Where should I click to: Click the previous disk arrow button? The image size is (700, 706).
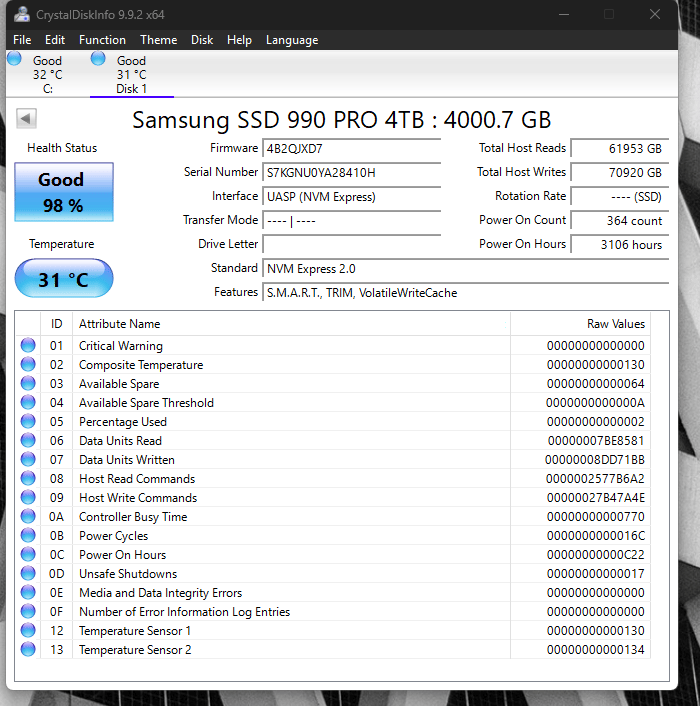coord(26,119)
